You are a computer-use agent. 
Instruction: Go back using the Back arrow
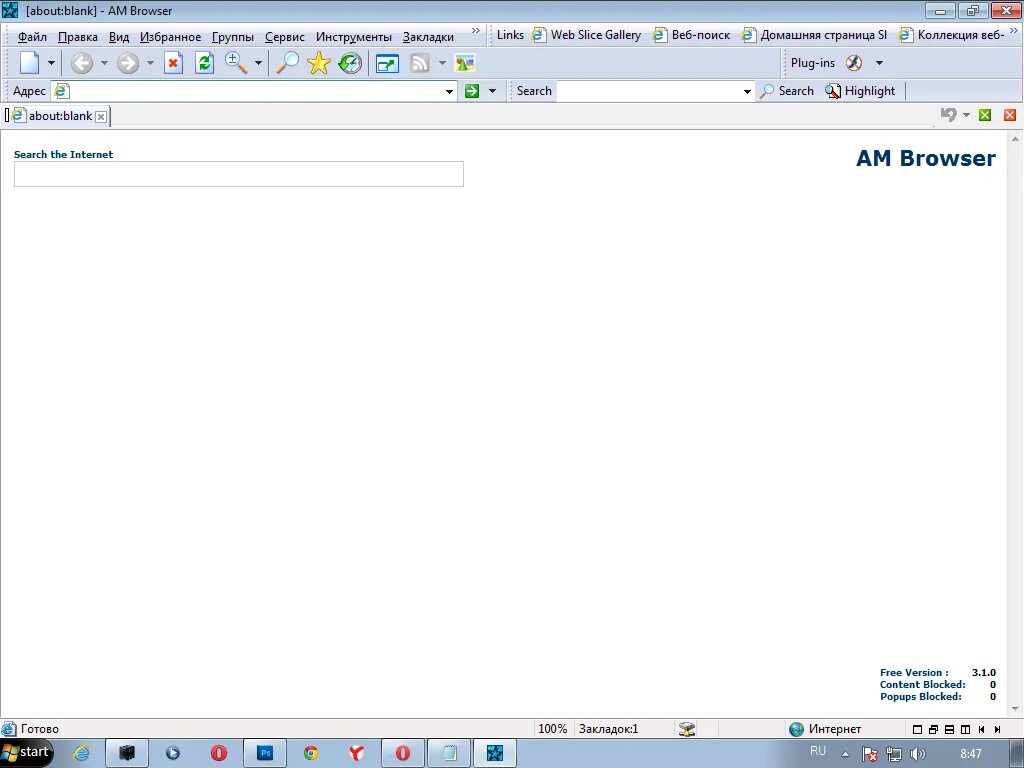click(82, 63)
